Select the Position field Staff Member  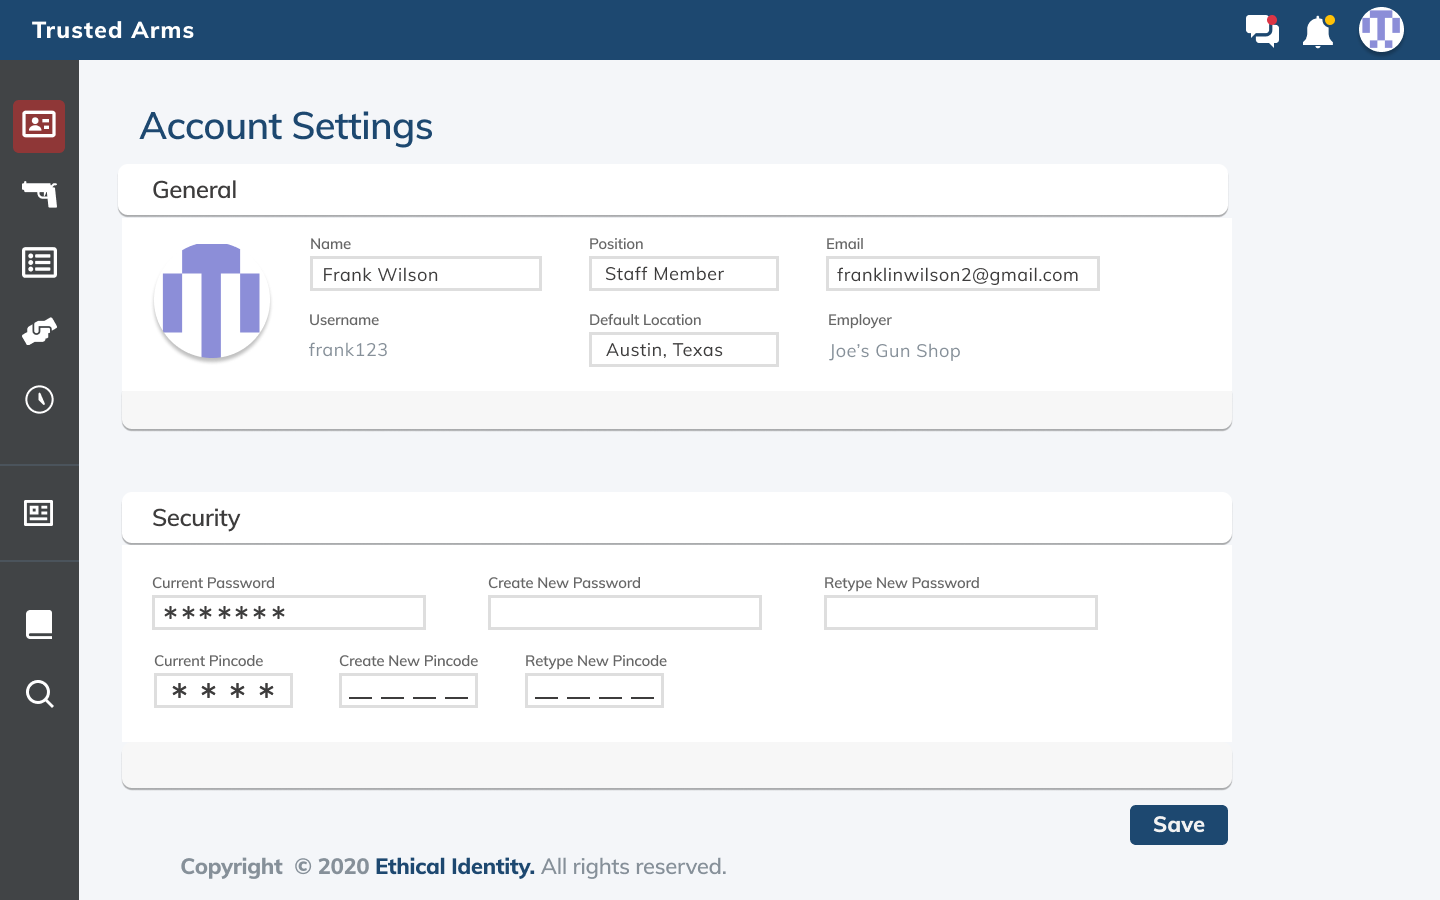684,274
